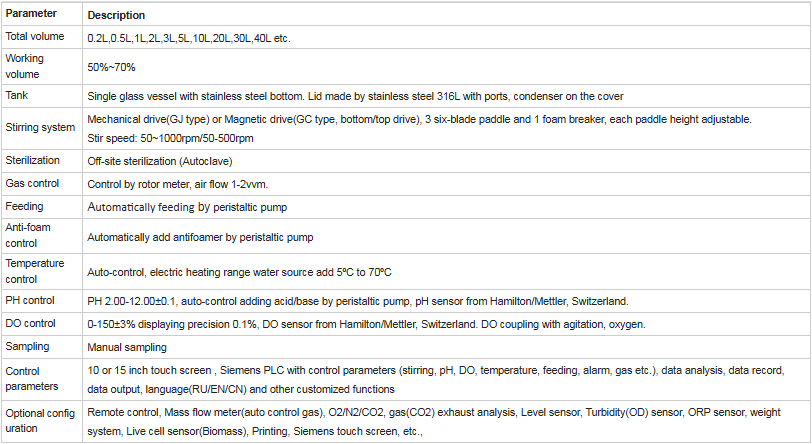This screenshot has height=444, width=812.
Task: Click the Description column header
Action: click(116, 16)
